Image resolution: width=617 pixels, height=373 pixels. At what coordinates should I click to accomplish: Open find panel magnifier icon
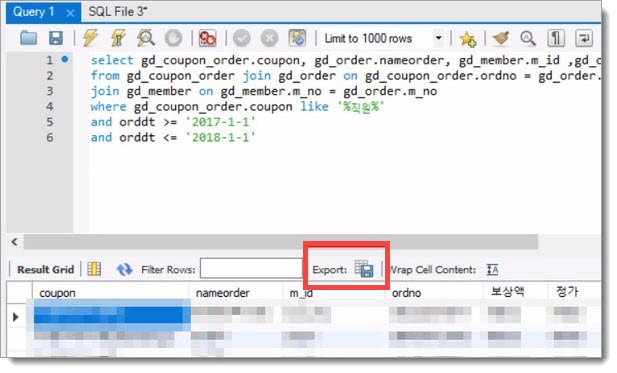[528, 38]
